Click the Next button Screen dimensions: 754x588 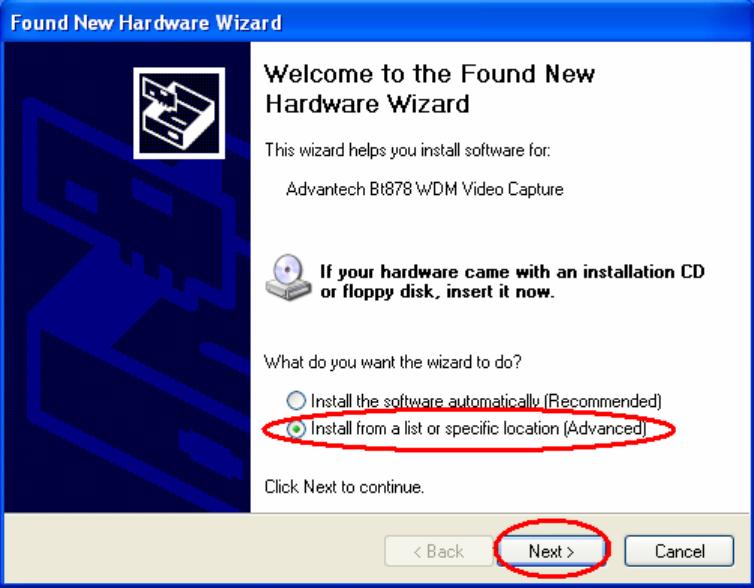point(551,551)
